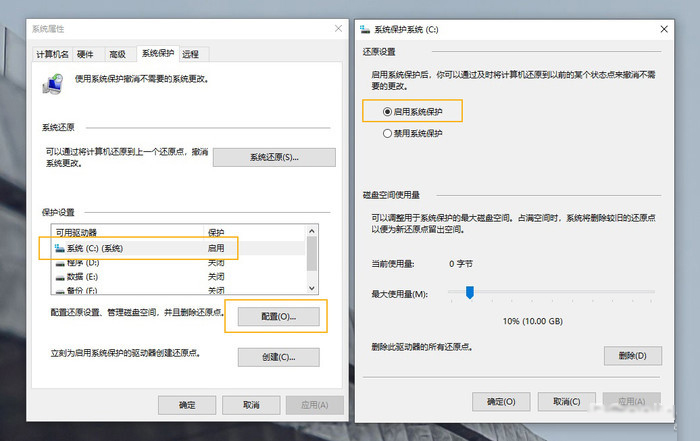Click the 保护 column header
Image resolution: width=700 pixels, height=441 pixels.
coord(255,233)
